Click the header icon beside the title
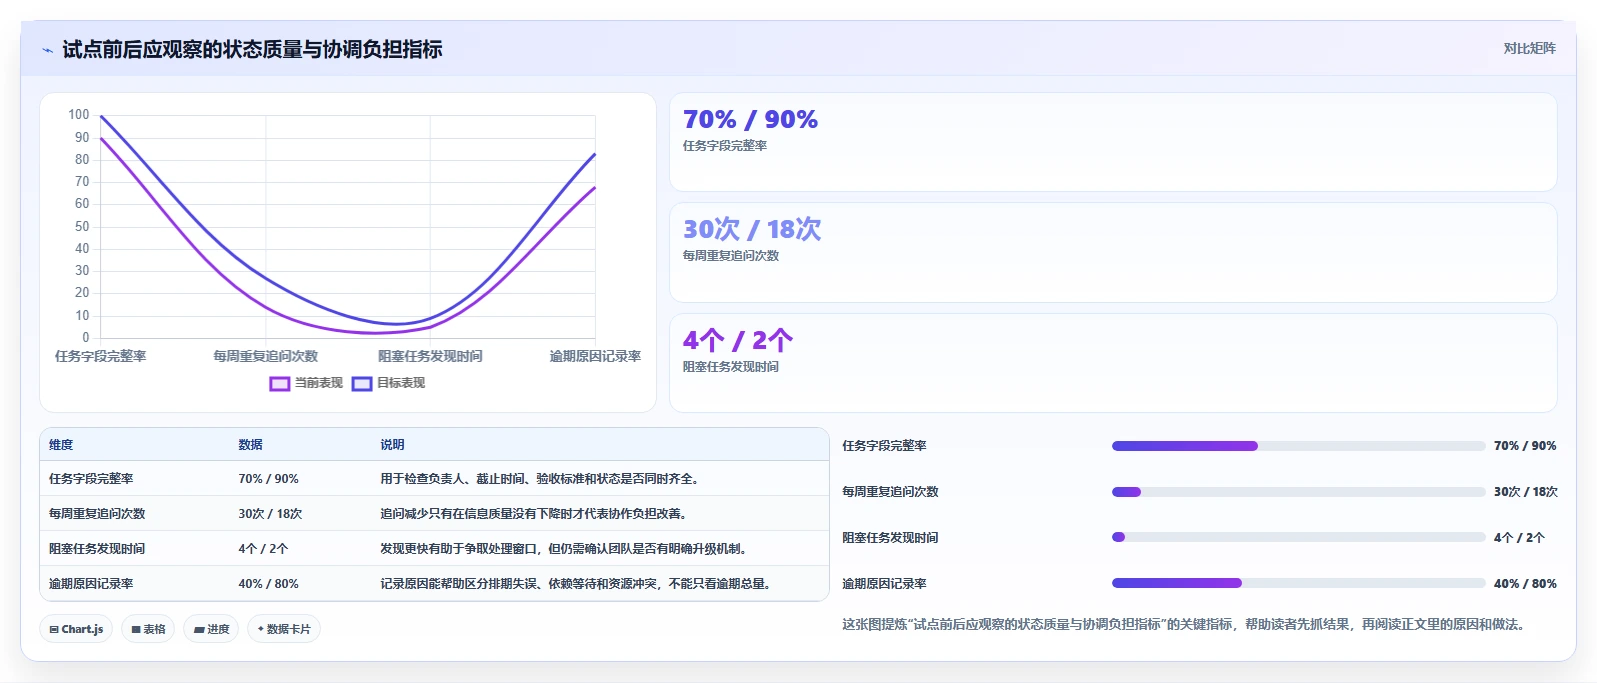Screen dimensions: 1597x683 [47, 50]
